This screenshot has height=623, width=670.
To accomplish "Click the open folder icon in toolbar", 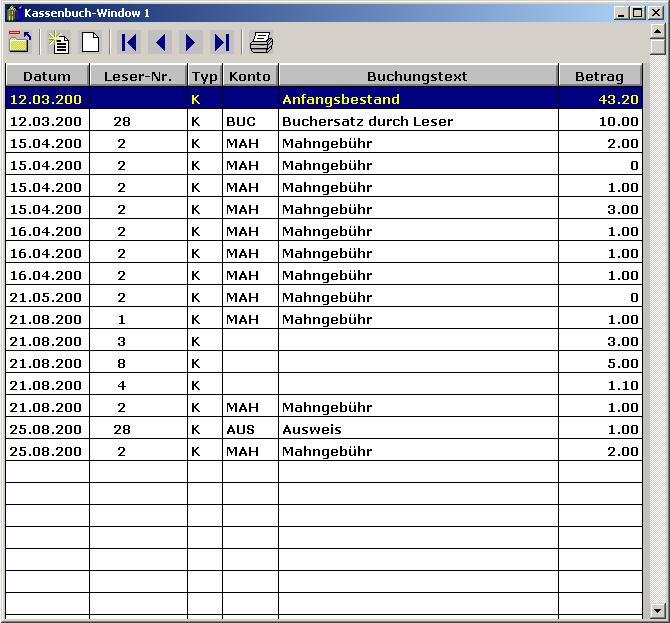I will tap(20, 42).
